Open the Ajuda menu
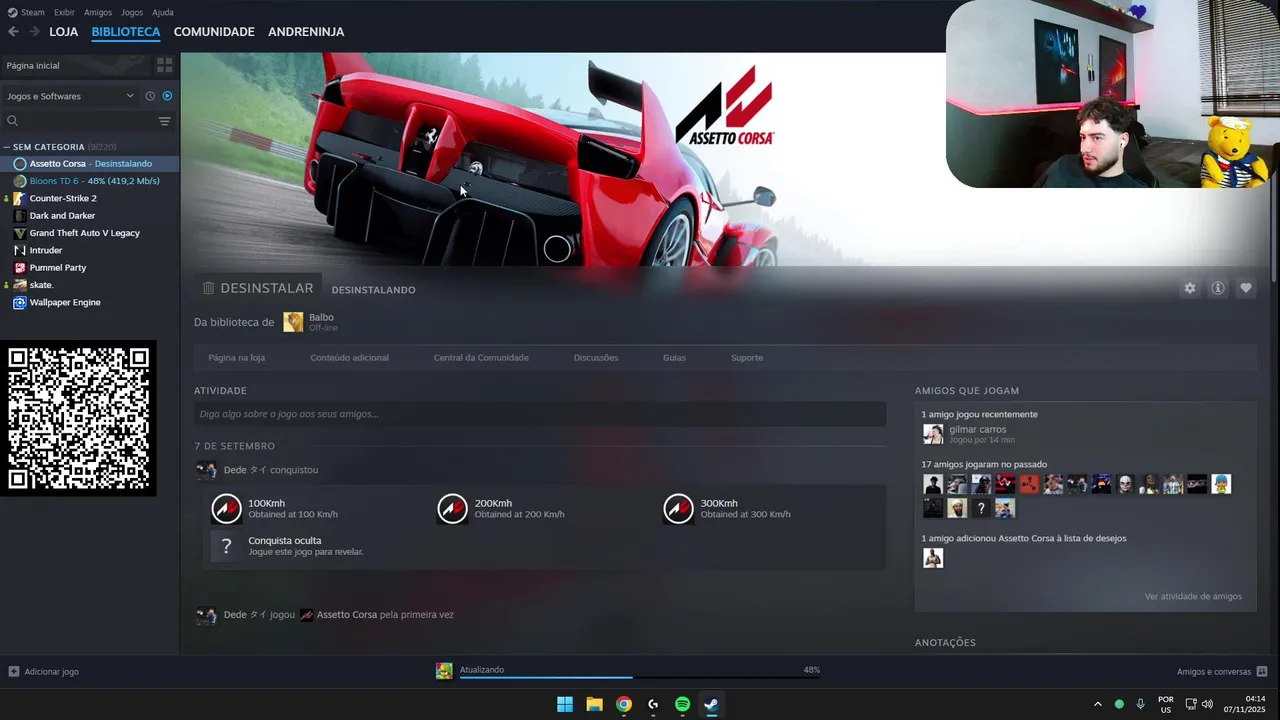Screen dimensions: 1280x720 [x=162, y=12]
